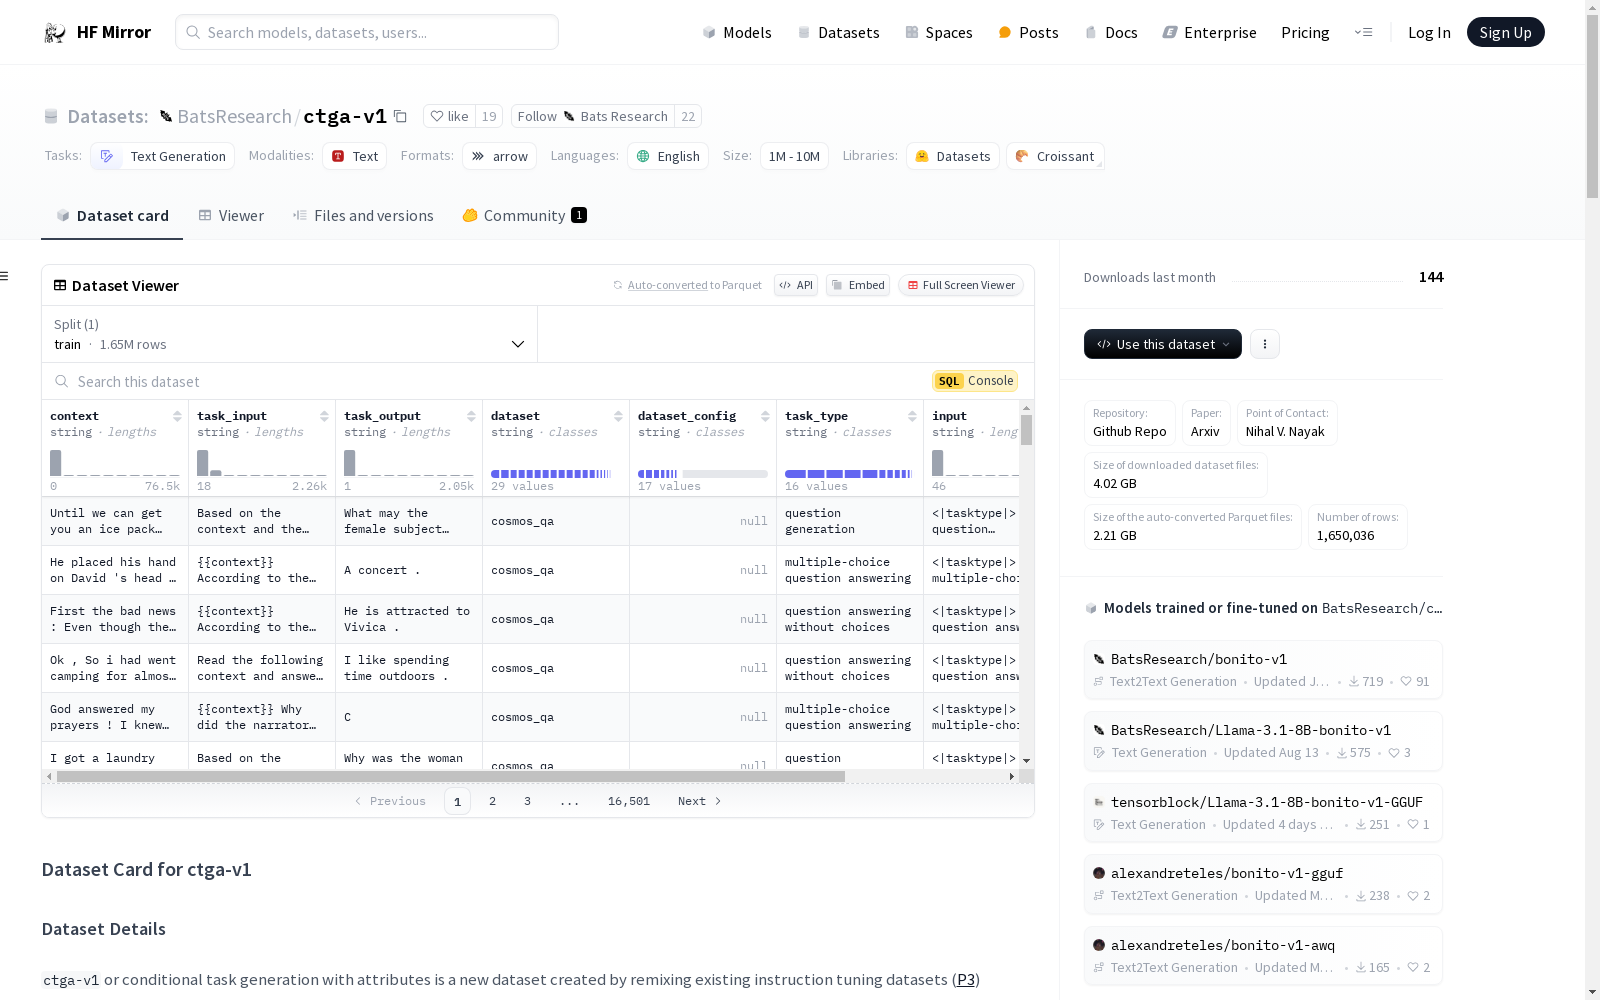1600x1000 pixels.
Task: Click the English language tag
Action: 668,156
